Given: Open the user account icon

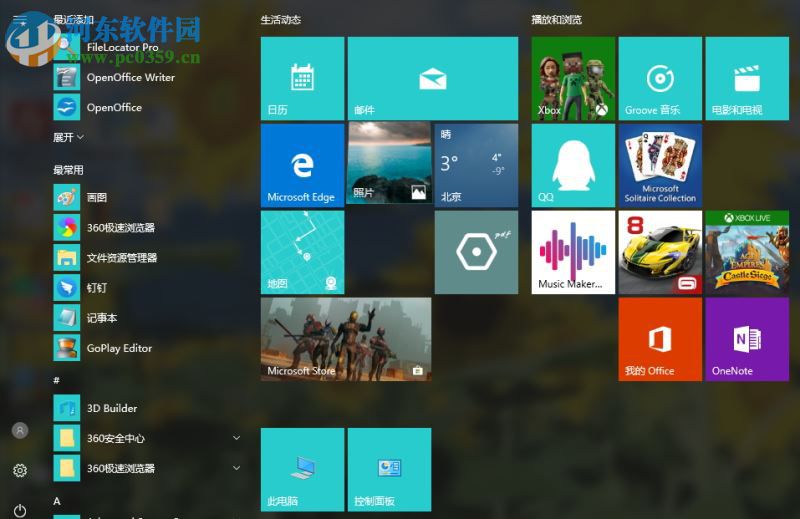Looking at the screenshot, I should point(20,430).
